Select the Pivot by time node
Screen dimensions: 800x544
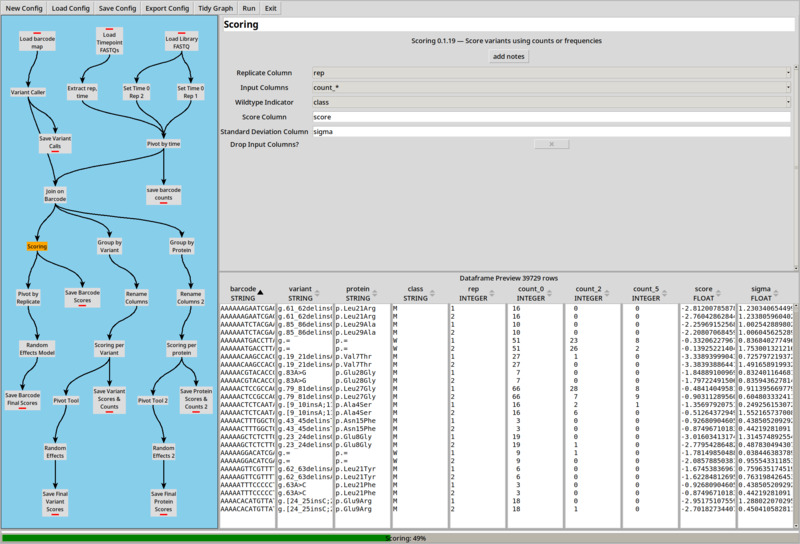click(163, 144)
